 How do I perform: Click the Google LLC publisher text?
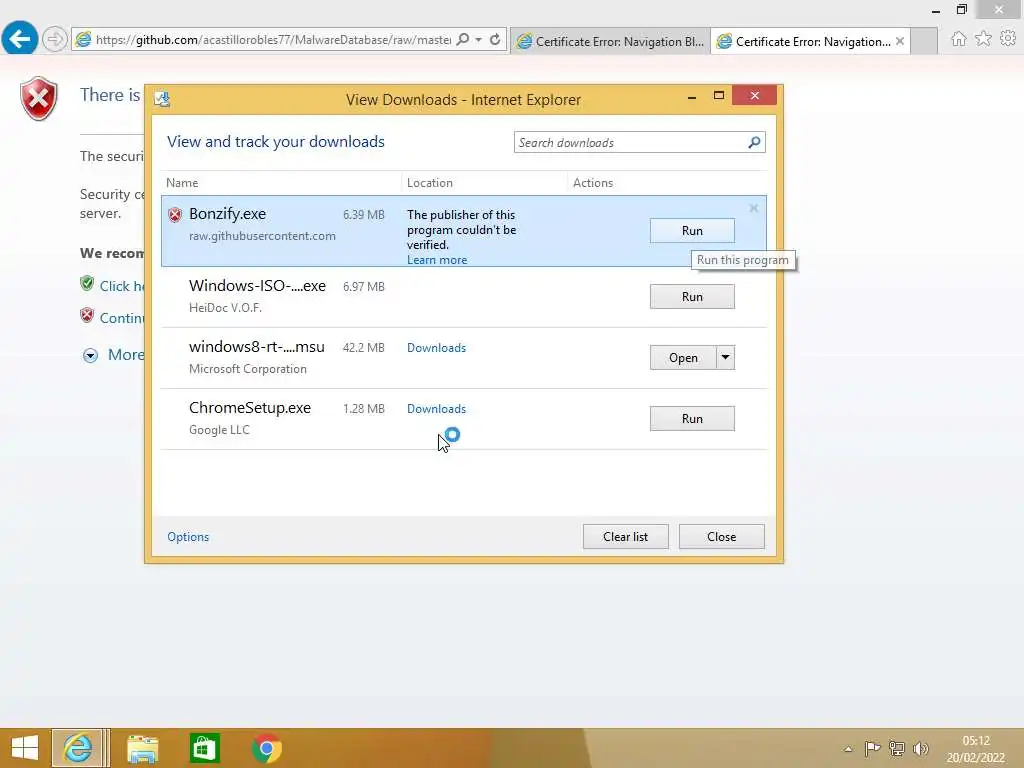(x=219, y=430)
